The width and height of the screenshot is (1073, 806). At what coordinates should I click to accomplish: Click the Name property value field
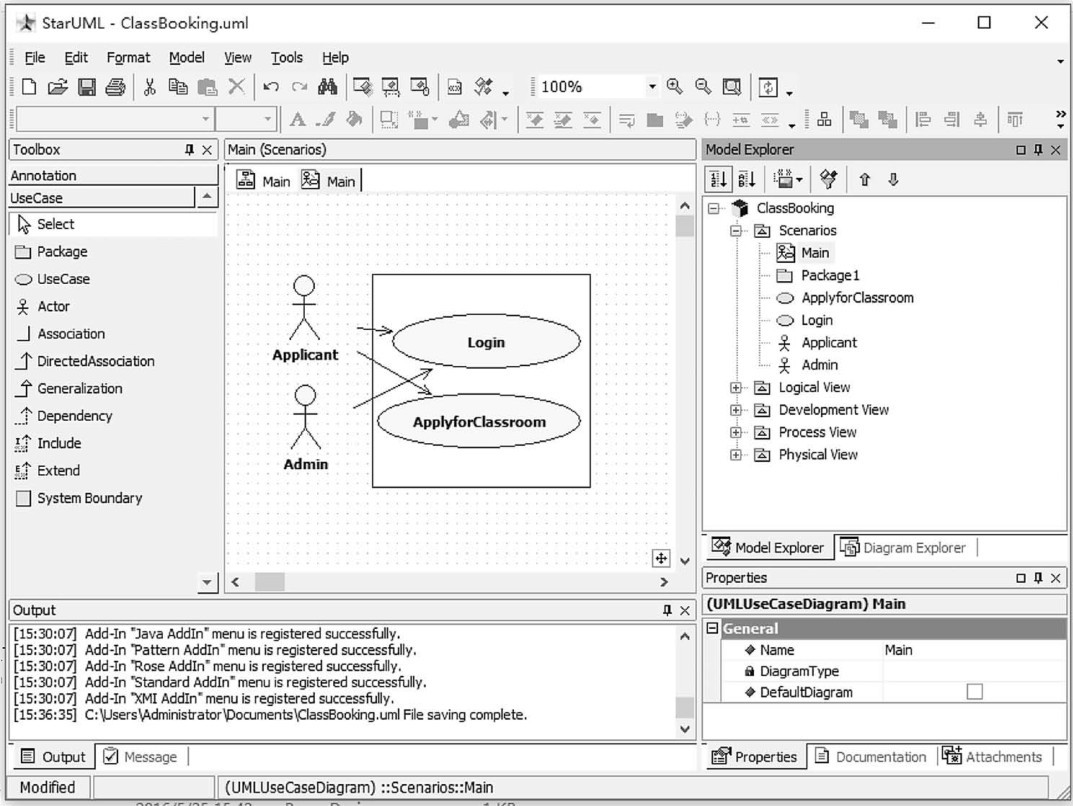(x=974, y=650)
